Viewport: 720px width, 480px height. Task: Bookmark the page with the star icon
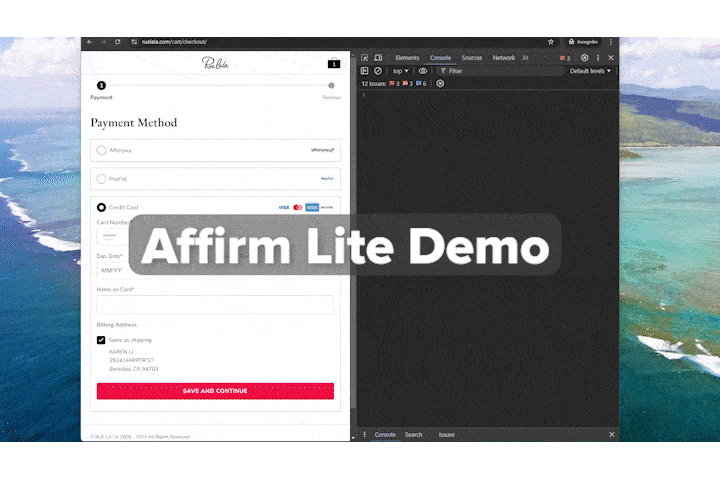click(x=551, y=42)
